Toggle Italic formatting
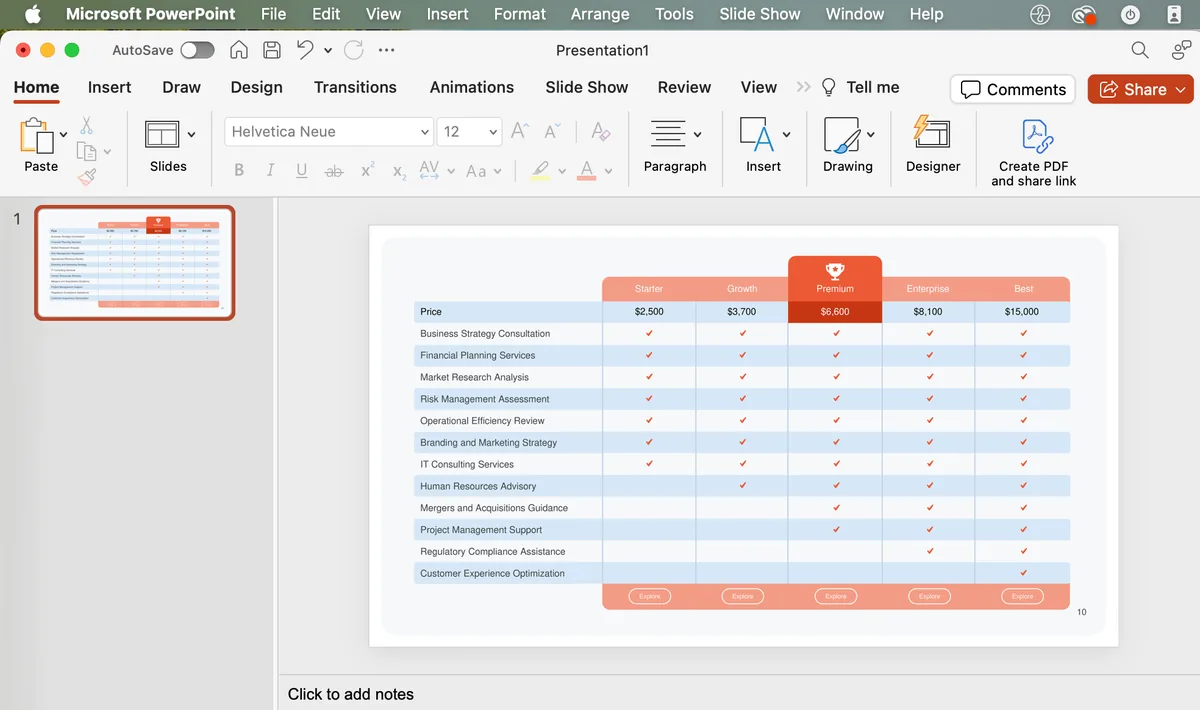This screenshot has height=710, width=1200. click(270, 170)
